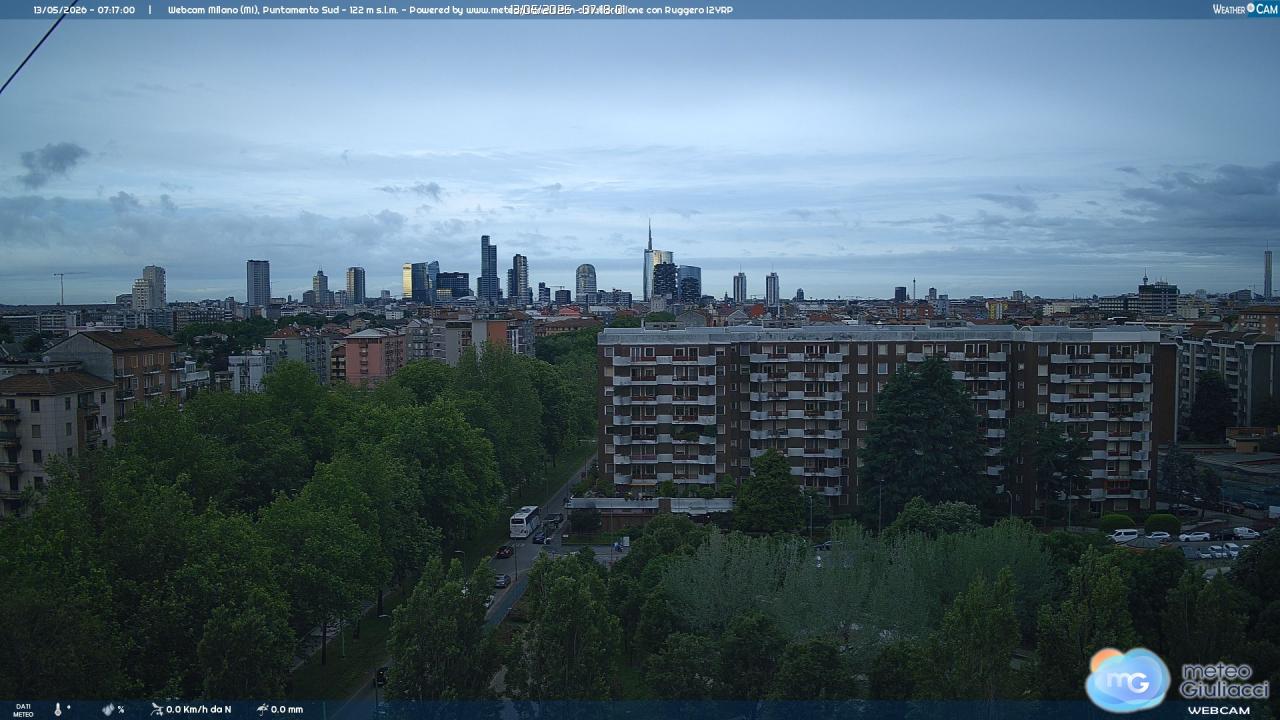Click the white bus on the street
This screenshot has width=1280, height=720.
click(525, 521)
